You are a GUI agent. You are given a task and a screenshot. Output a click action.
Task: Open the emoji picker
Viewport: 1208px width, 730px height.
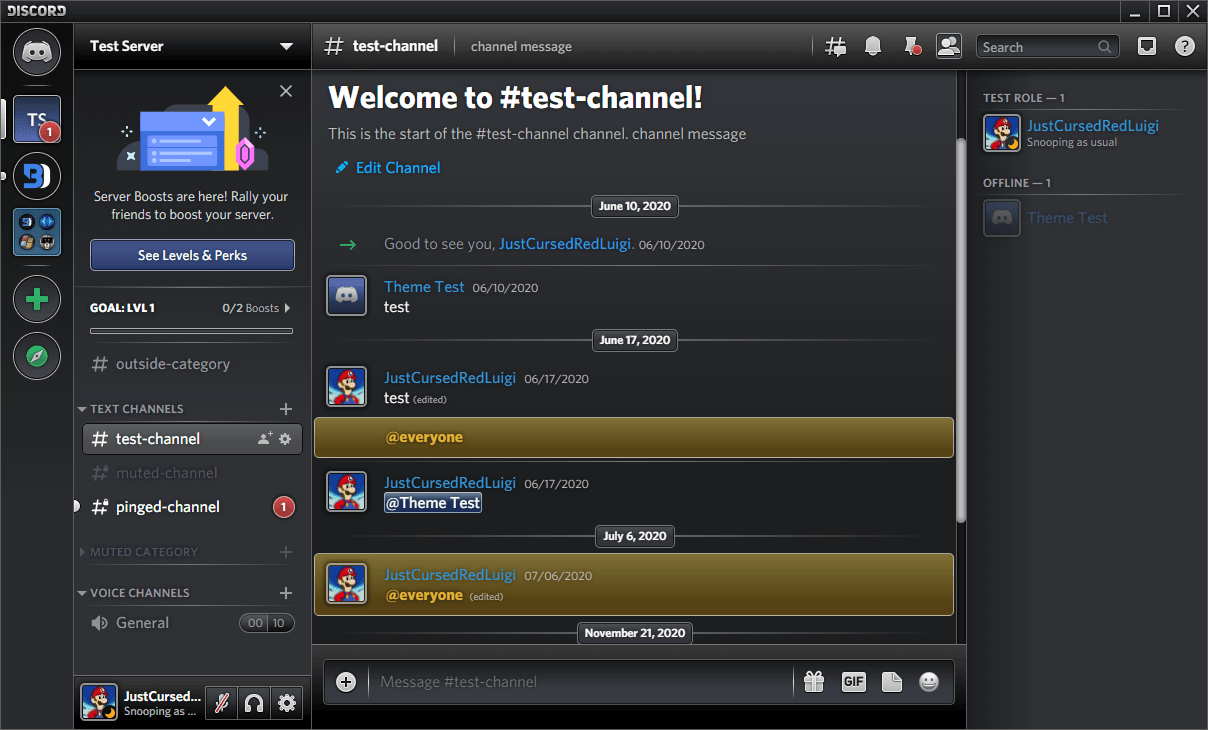(x=929, y=682)
